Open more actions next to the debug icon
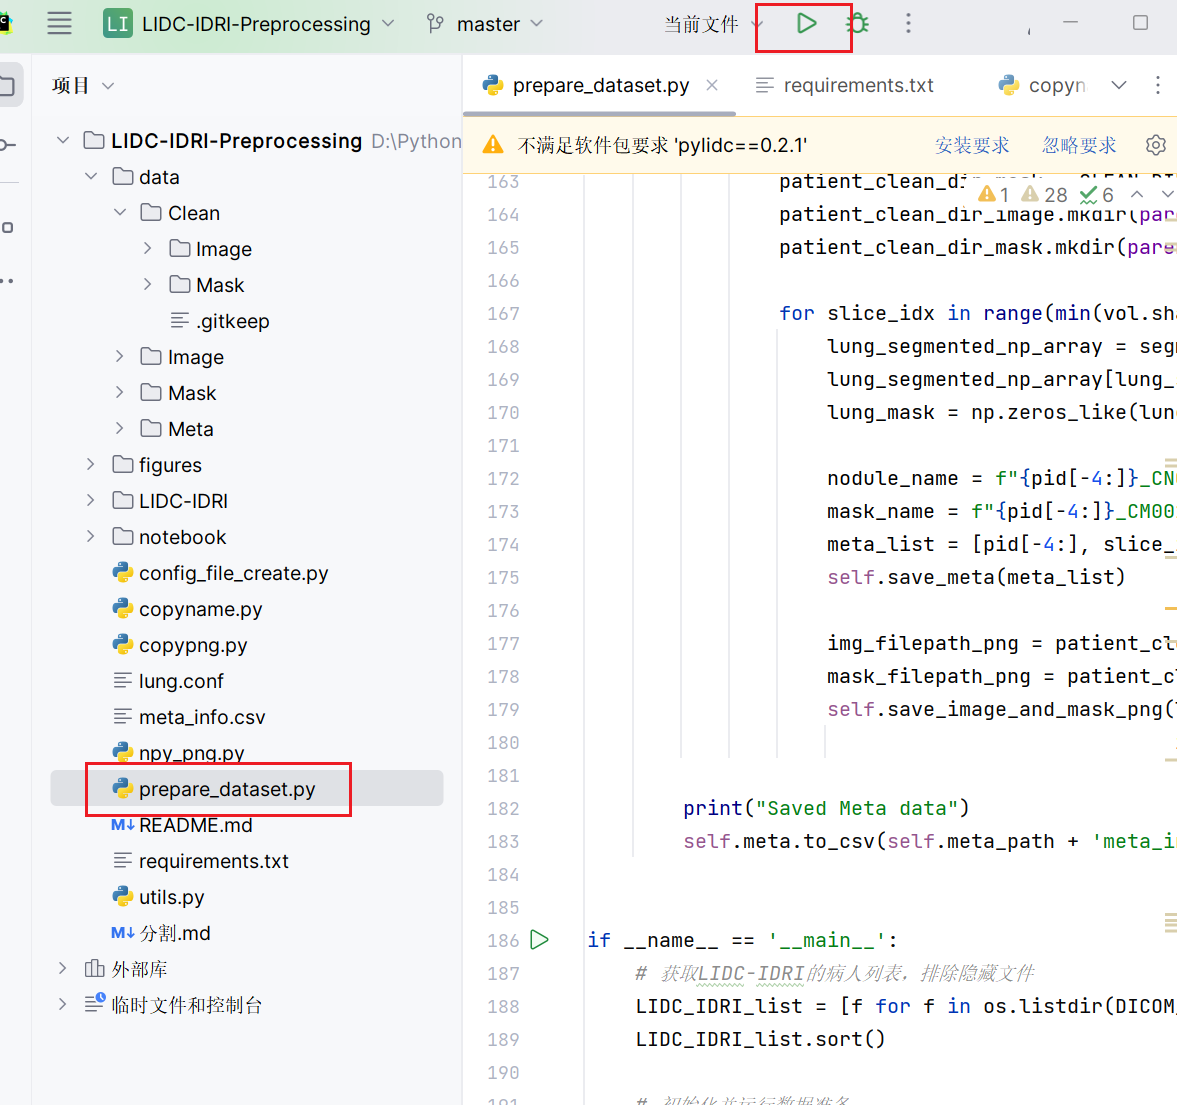The image size is (1177, 1105). [908, 24]
